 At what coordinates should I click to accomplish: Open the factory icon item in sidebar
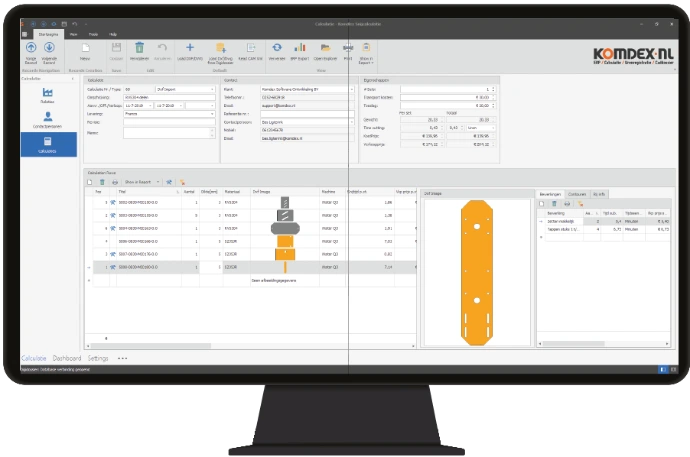click(x=48, y=95)
